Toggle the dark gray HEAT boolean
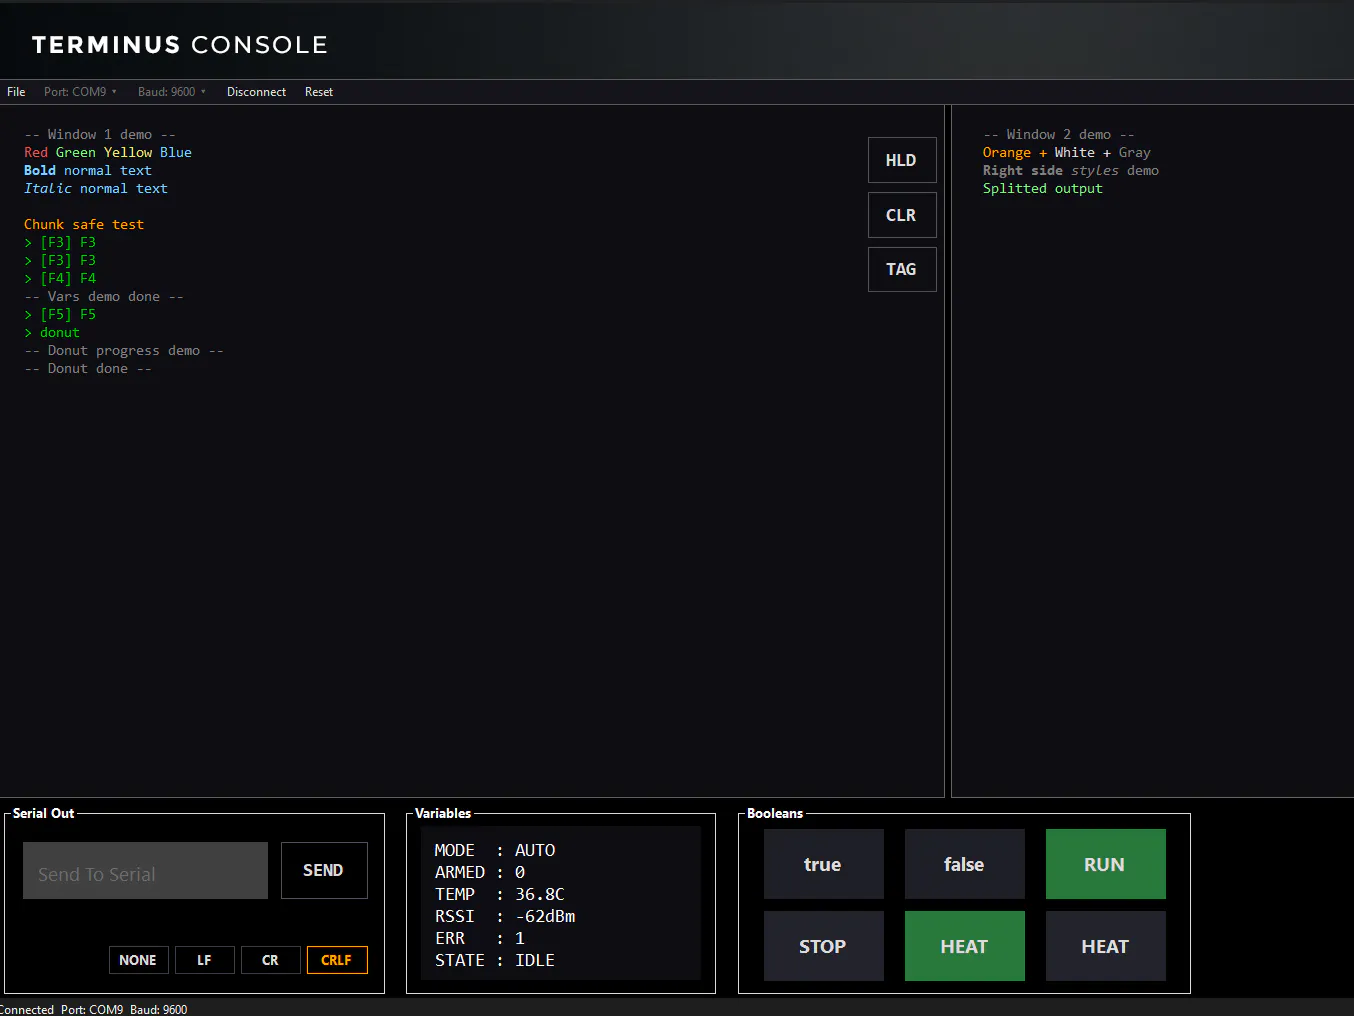Viewport: 1354px width, 1016px height. (x=1106, y=946)
